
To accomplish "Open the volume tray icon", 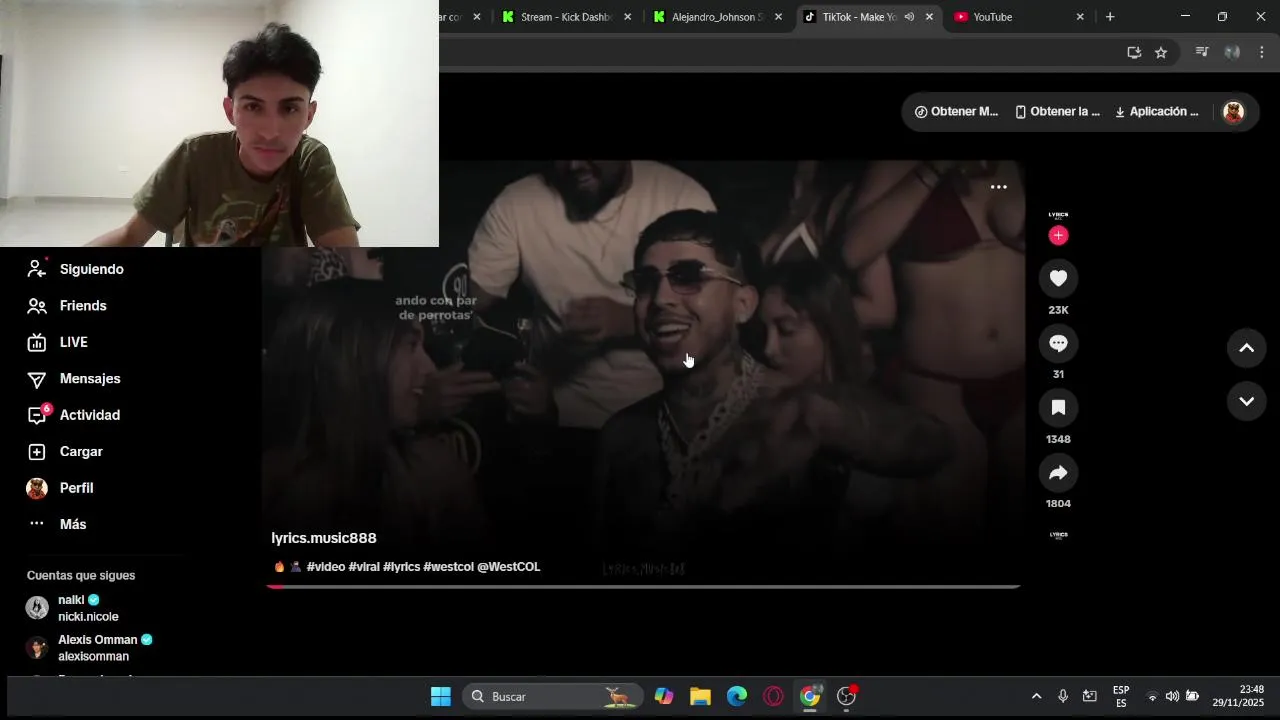I will coord(1172,697).
